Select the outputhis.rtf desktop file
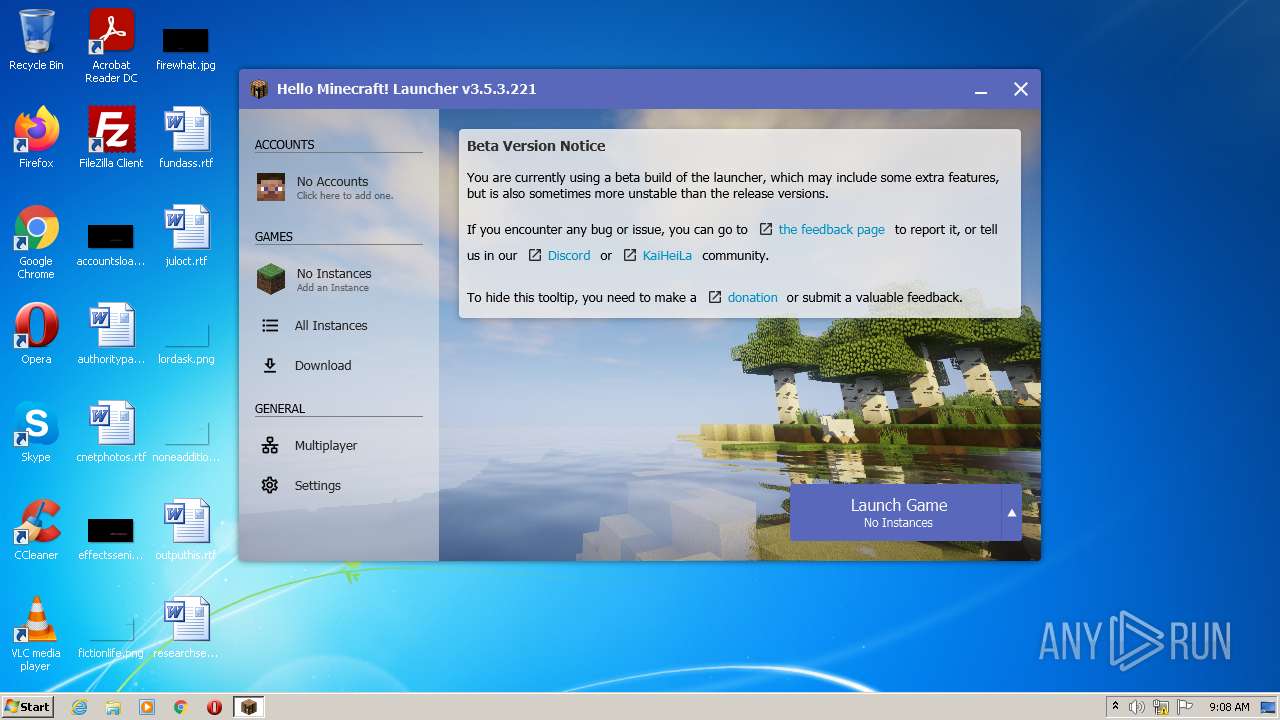The width and height of the screenshot is (1280, 720). tap(186, 530)
